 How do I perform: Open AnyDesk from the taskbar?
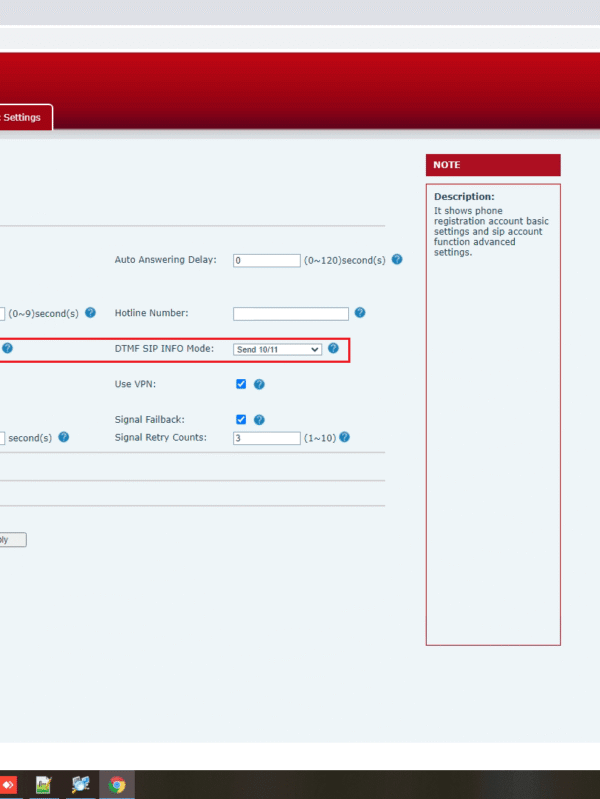[8, 785]
